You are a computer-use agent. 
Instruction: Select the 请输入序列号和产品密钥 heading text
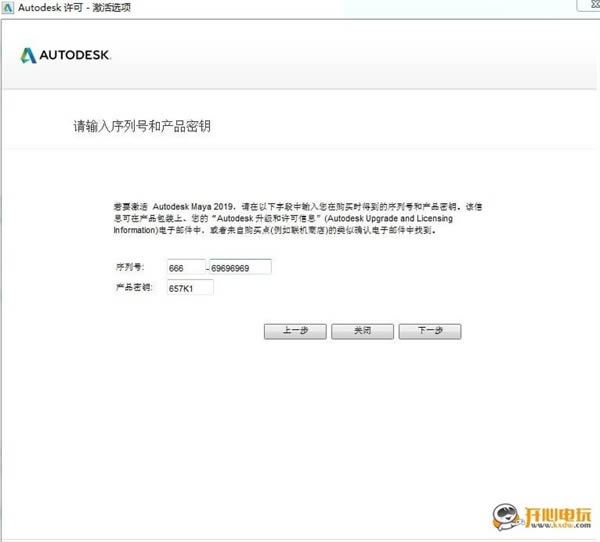142,126
